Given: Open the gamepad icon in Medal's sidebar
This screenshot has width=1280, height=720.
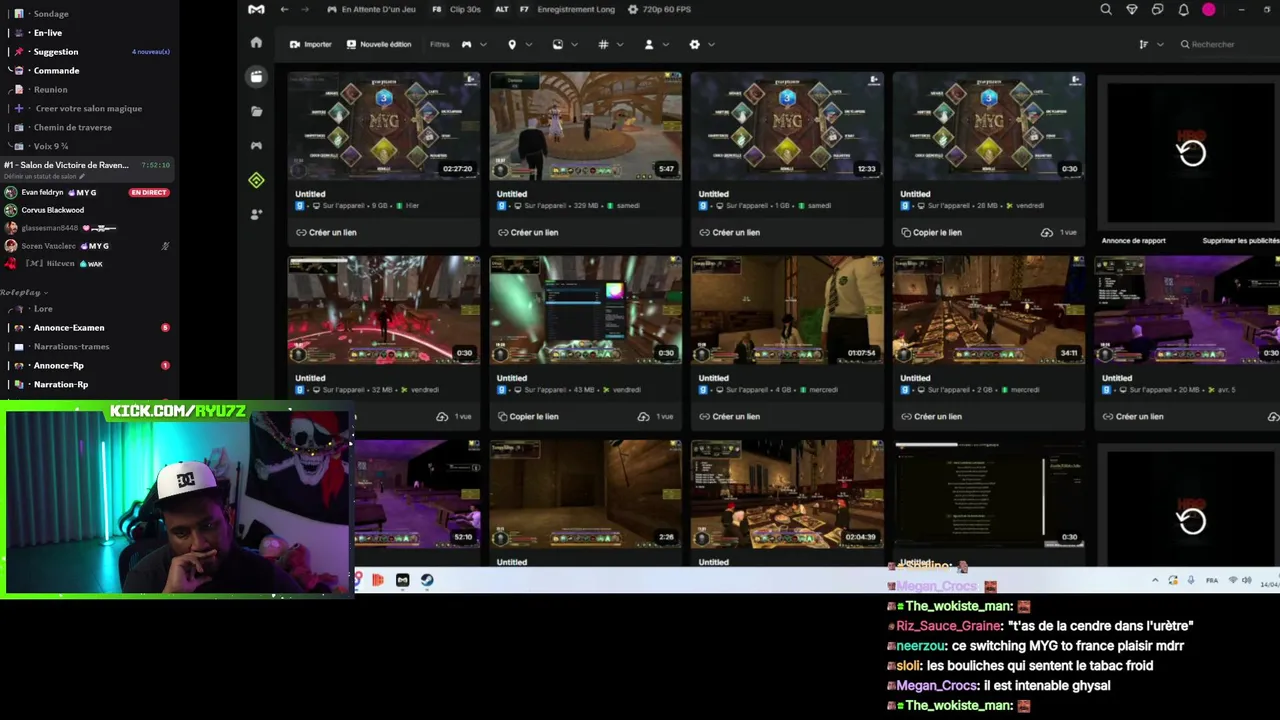Looking at the screenshot, I should 256,145.
